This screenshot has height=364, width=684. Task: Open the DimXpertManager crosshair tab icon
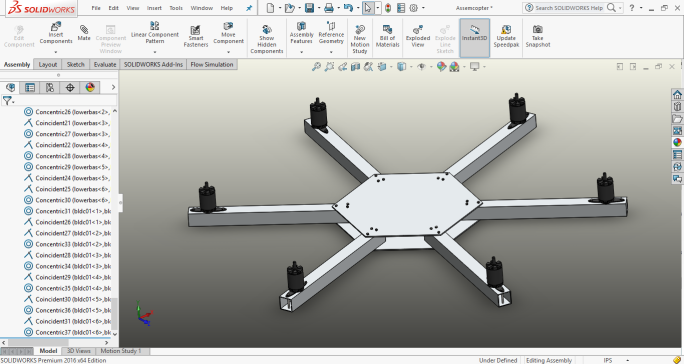(x=70, y=87)
